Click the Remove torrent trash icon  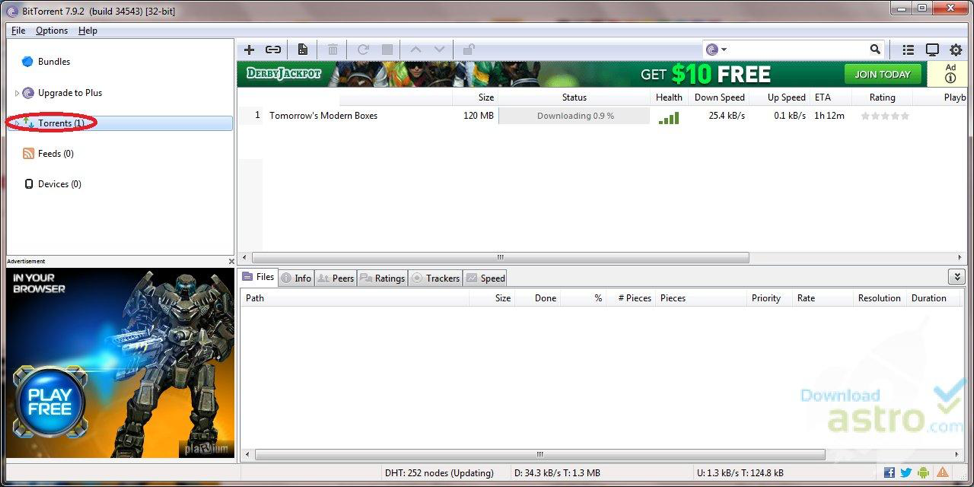click(x=333, y=50)
